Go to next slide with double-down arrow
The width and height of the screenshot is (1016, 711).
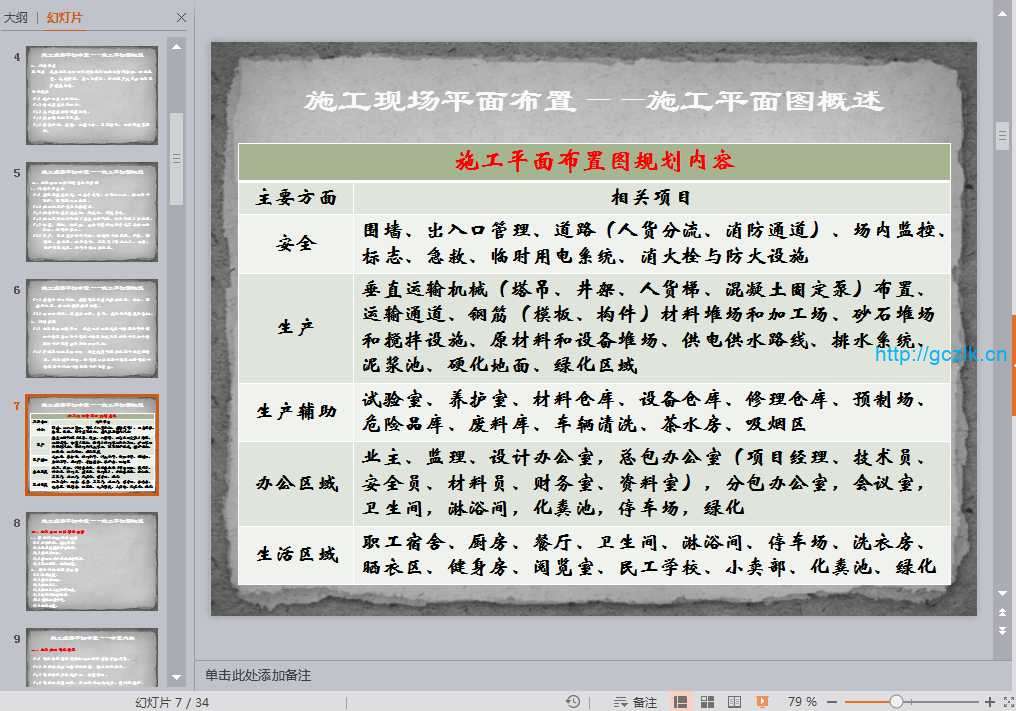1003,630
